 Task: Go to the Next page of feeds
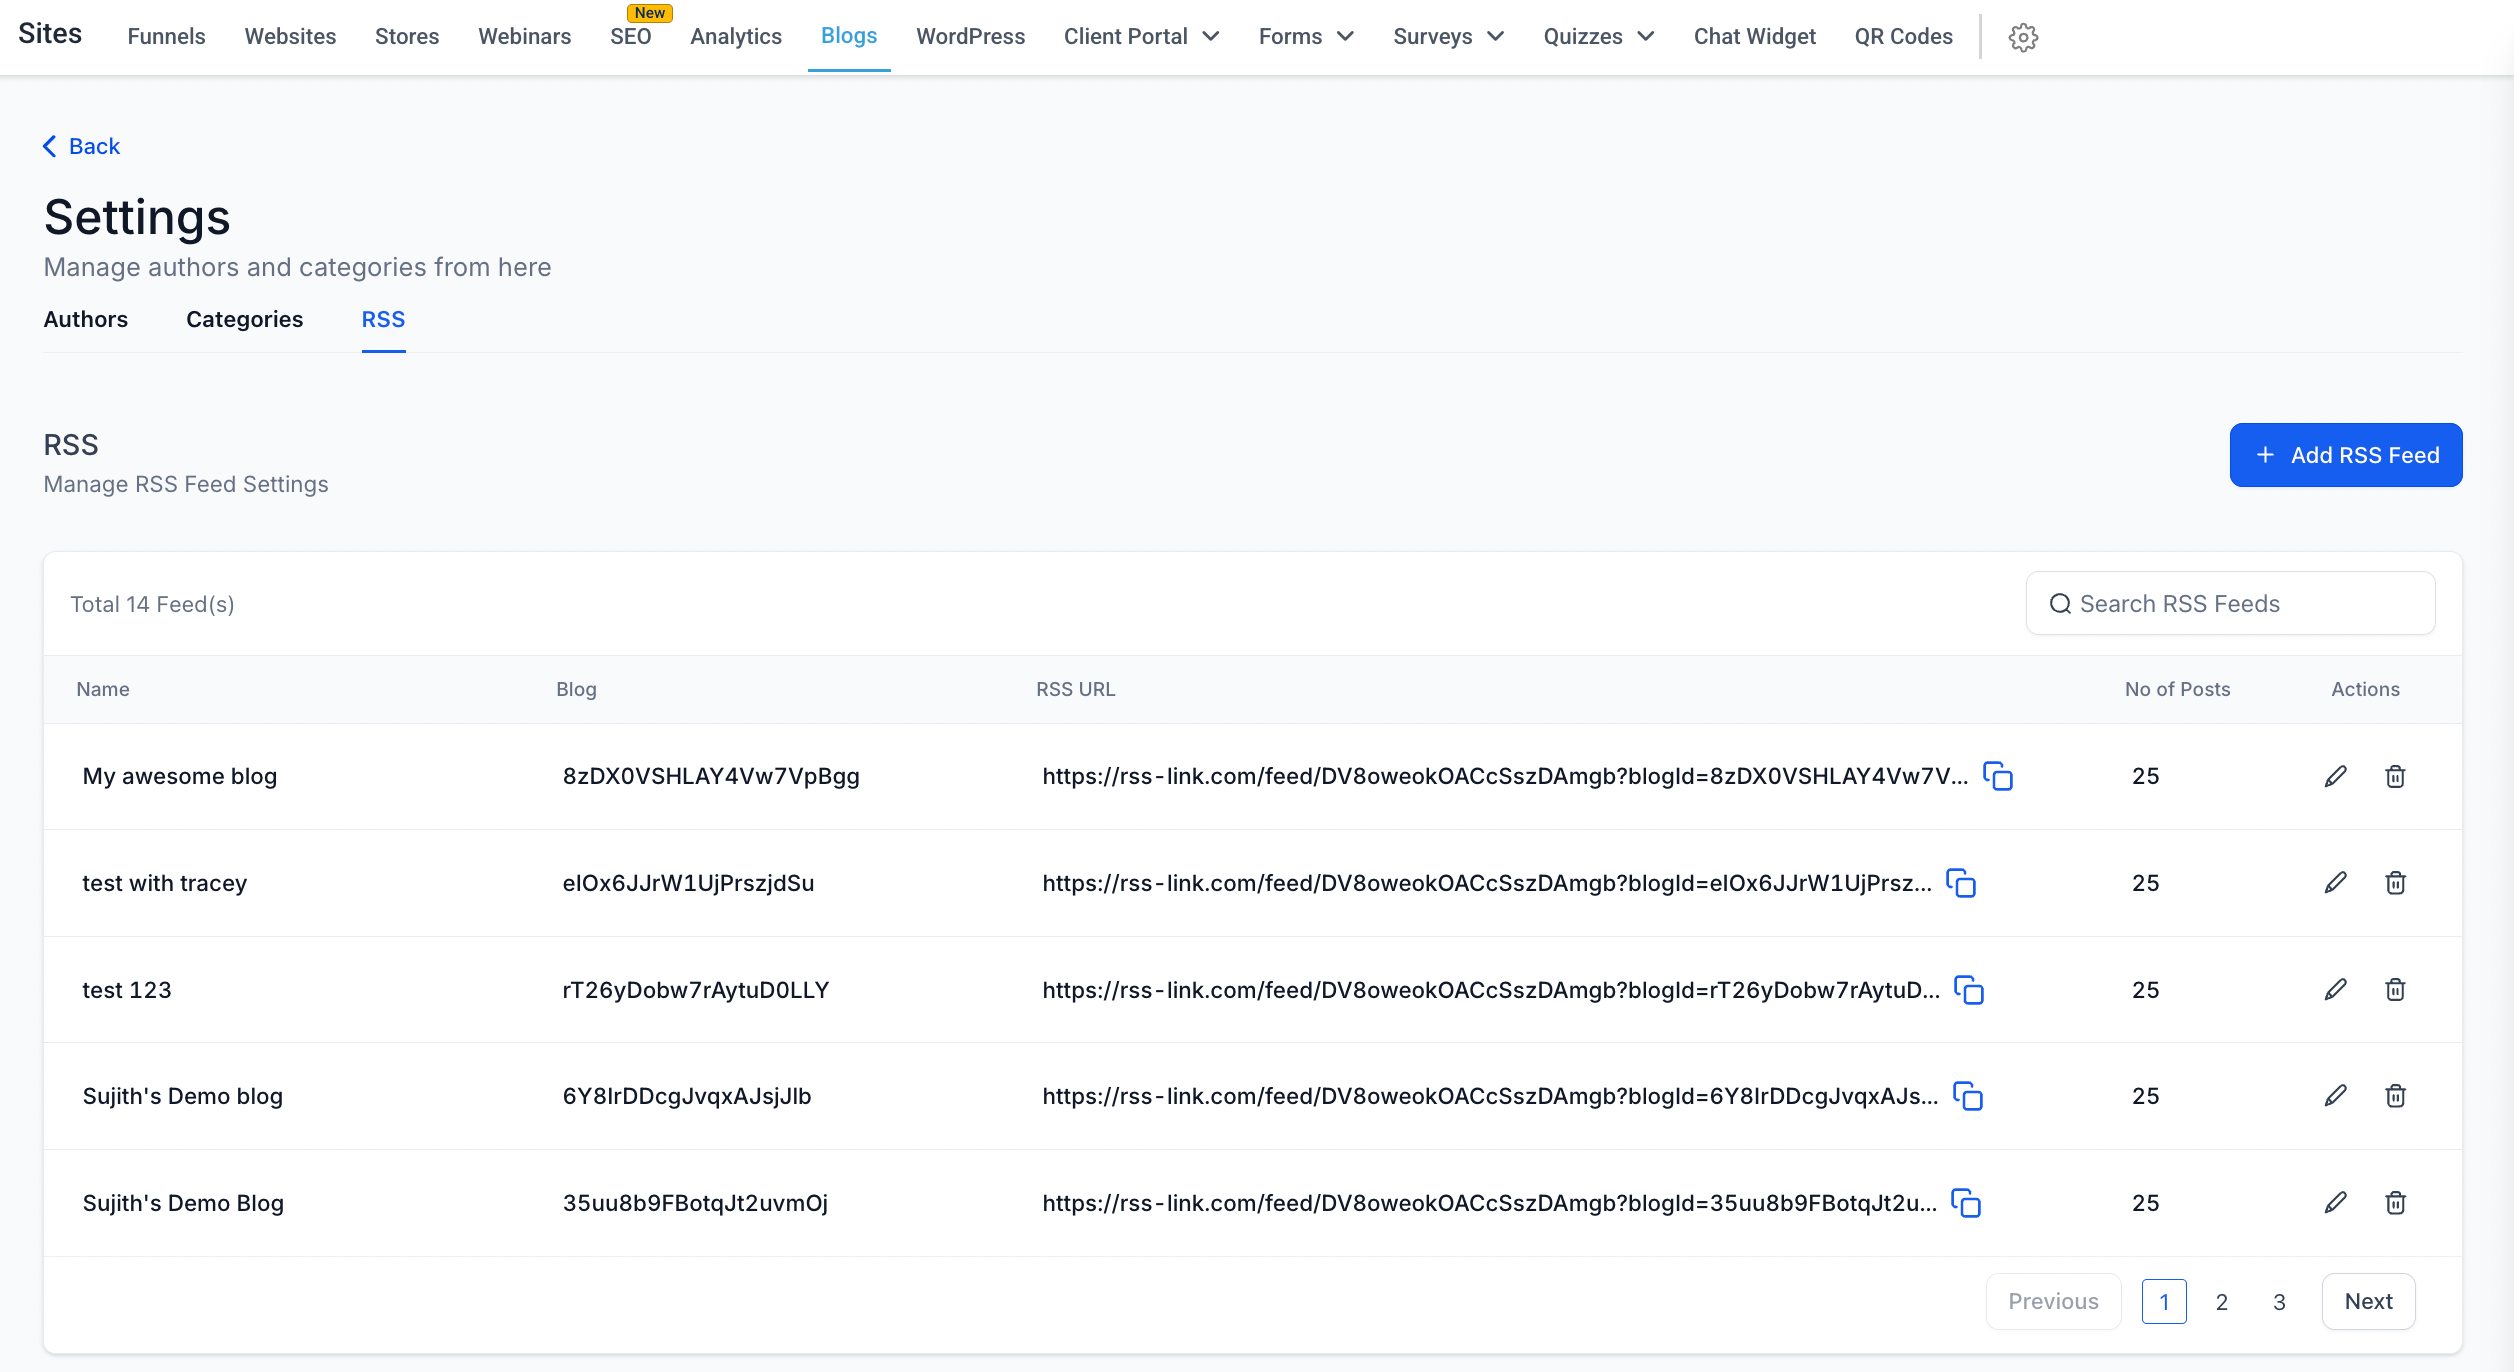(x=2367, y=1301)
